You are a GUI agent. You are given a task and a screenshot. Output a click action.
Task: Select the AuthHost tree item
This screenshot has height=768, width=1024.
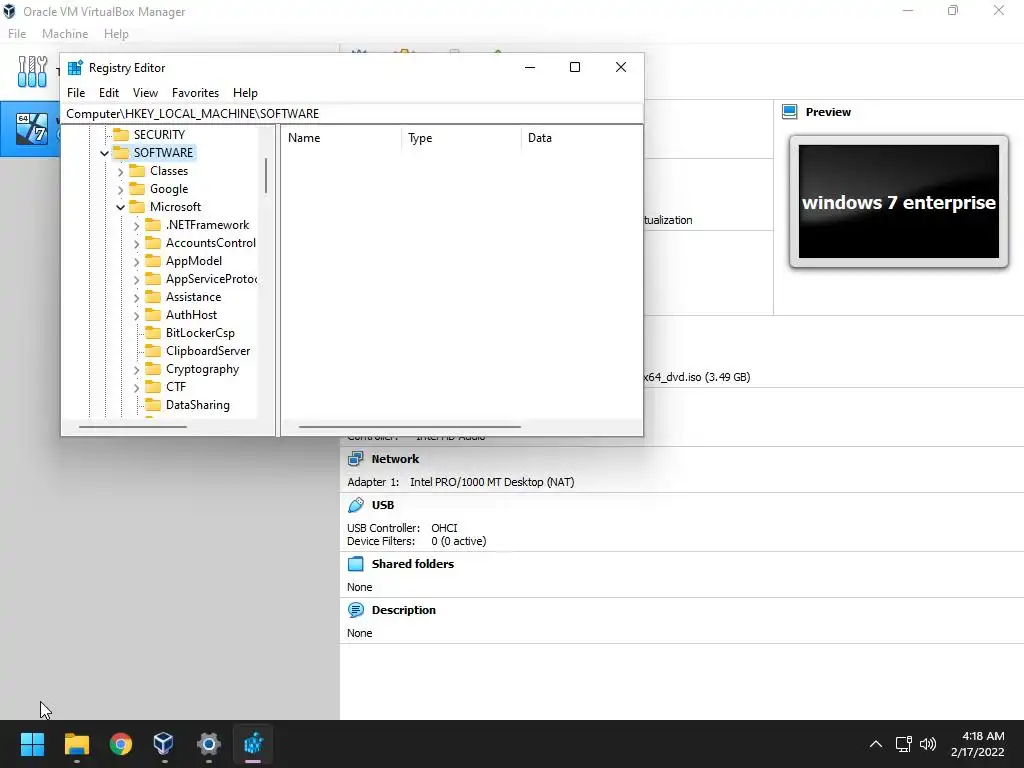191,315
